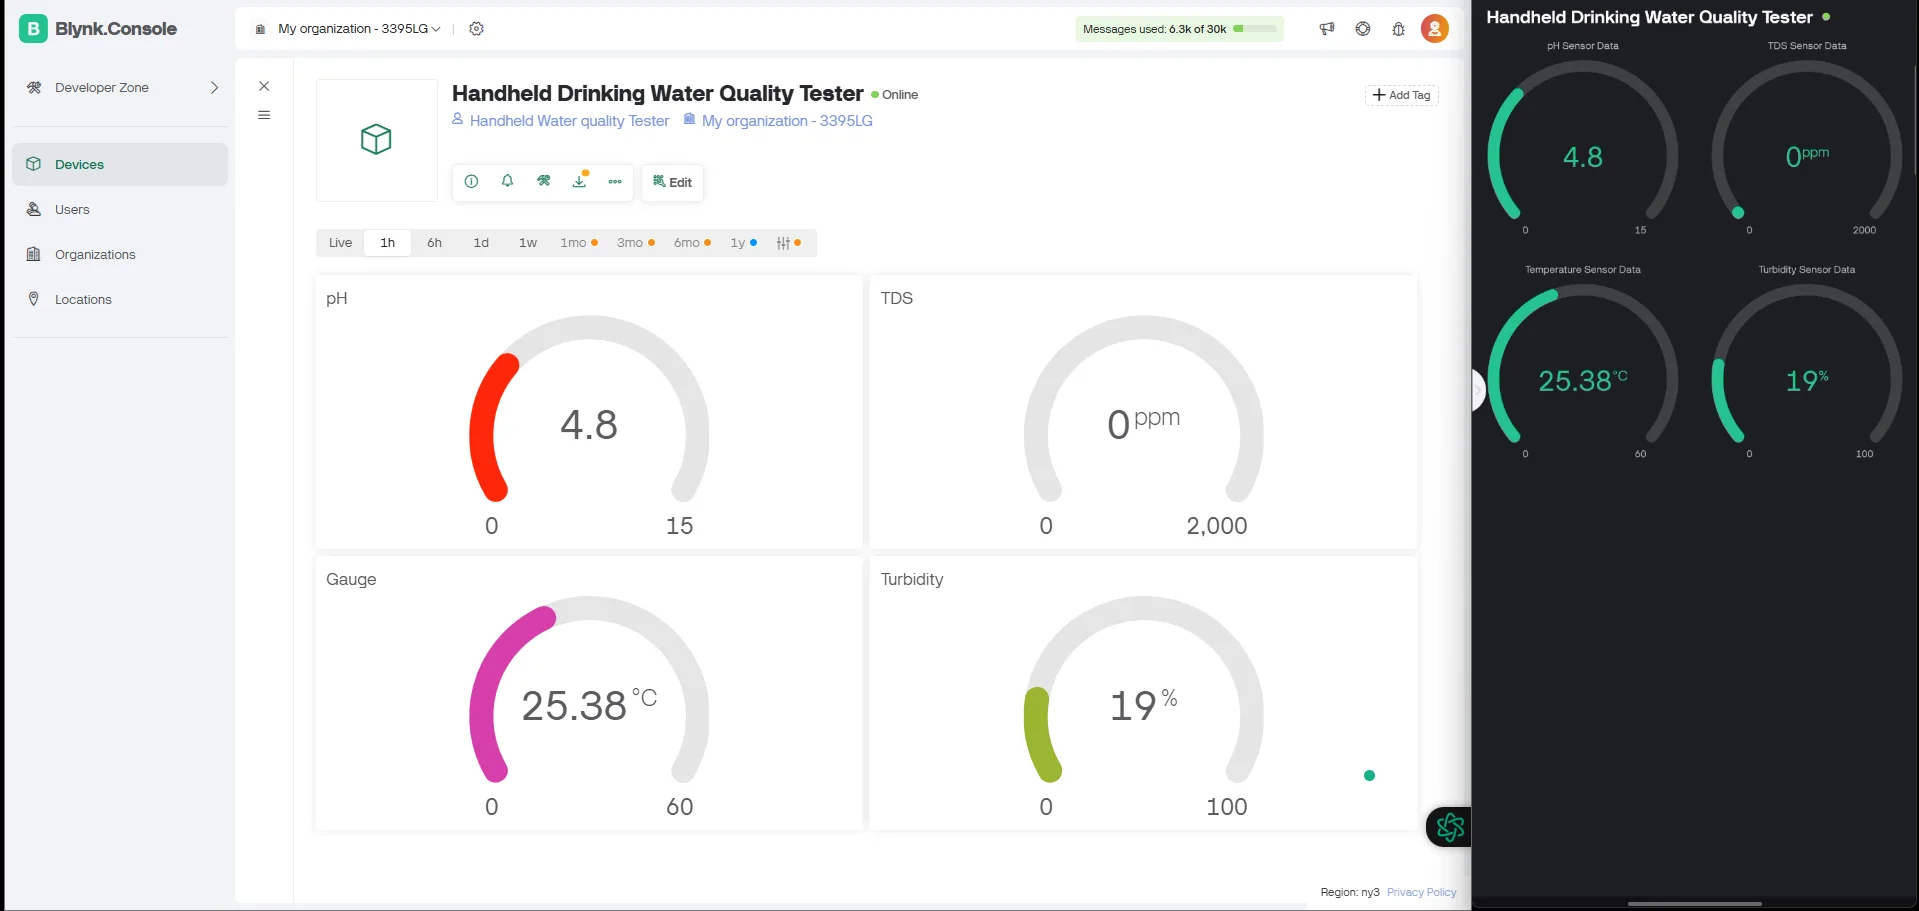Select the 1y time range tab
Viewport: 1919px width, 911px height.
[x=743, y=243]
